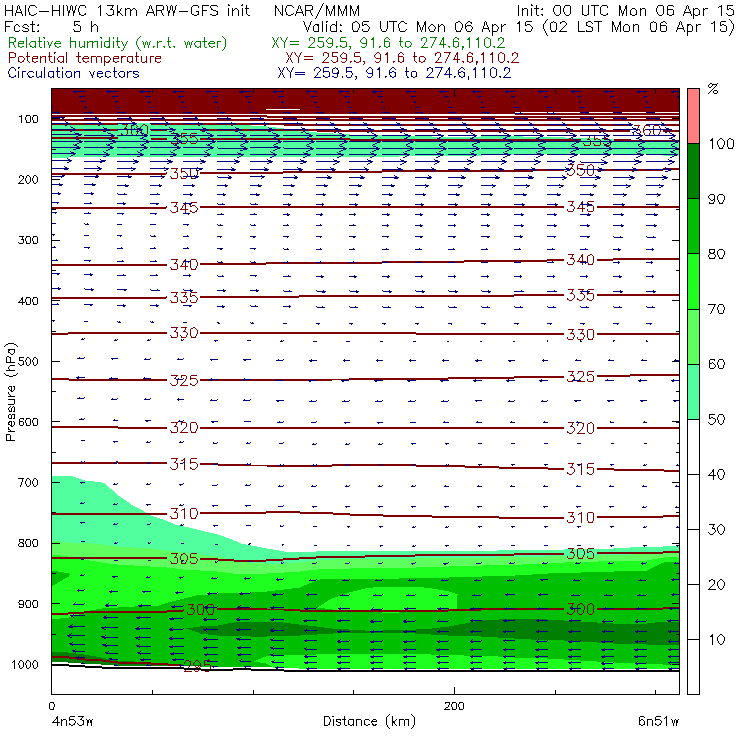Screen dimensions: 740x740
Task: Click the red 'Potential temperature' legend label
Action: pos(84,58)
